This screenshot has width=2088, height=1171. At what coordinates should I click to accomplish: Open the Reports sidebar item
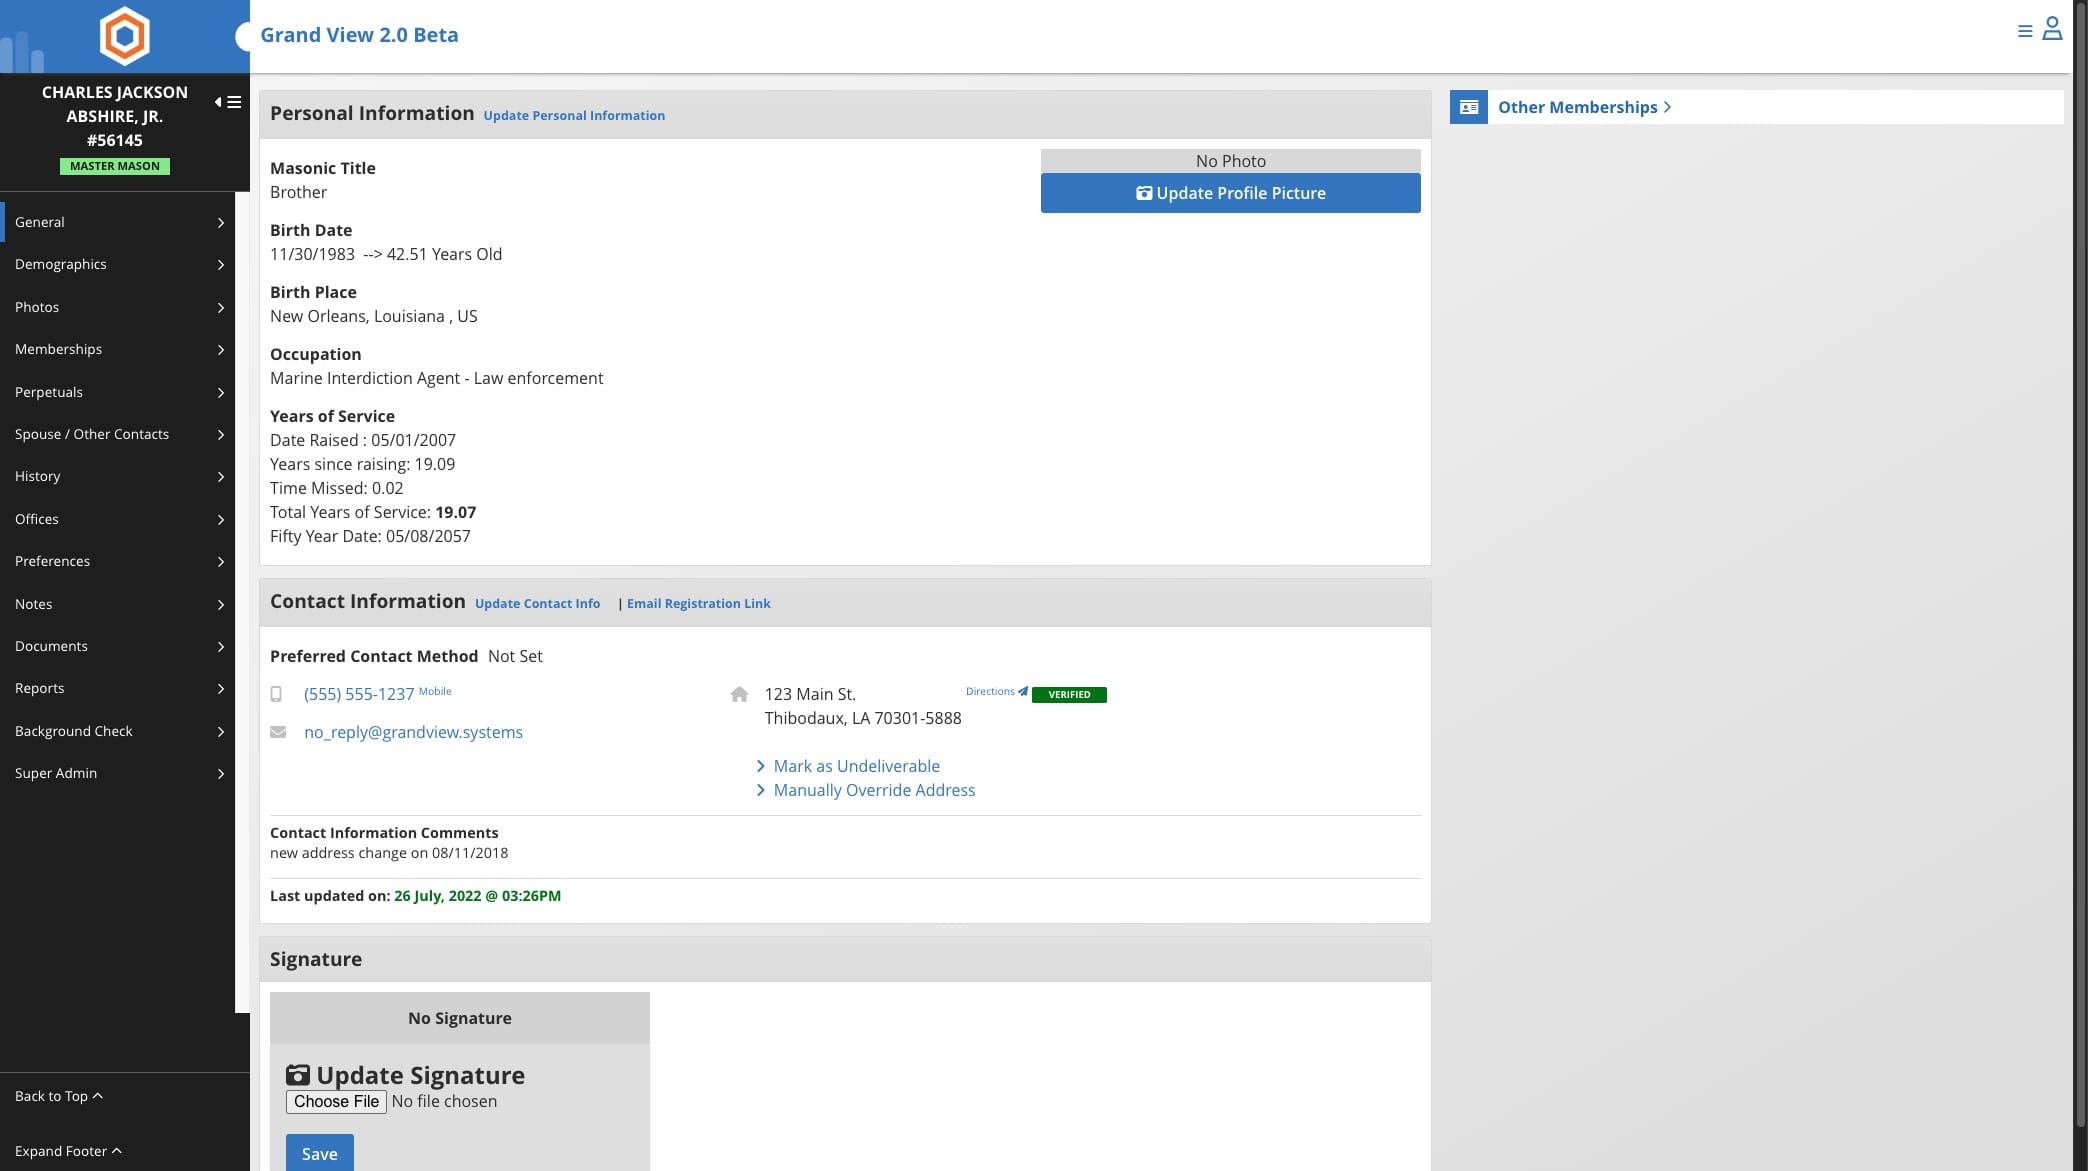[x=118, y=688]
